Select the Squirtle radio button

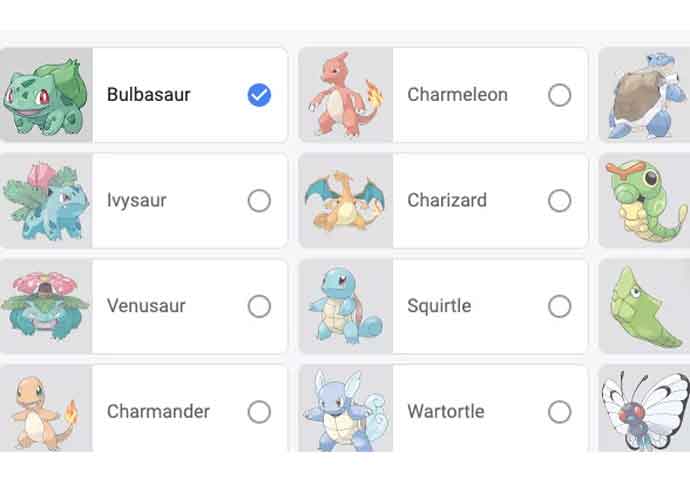560,306
